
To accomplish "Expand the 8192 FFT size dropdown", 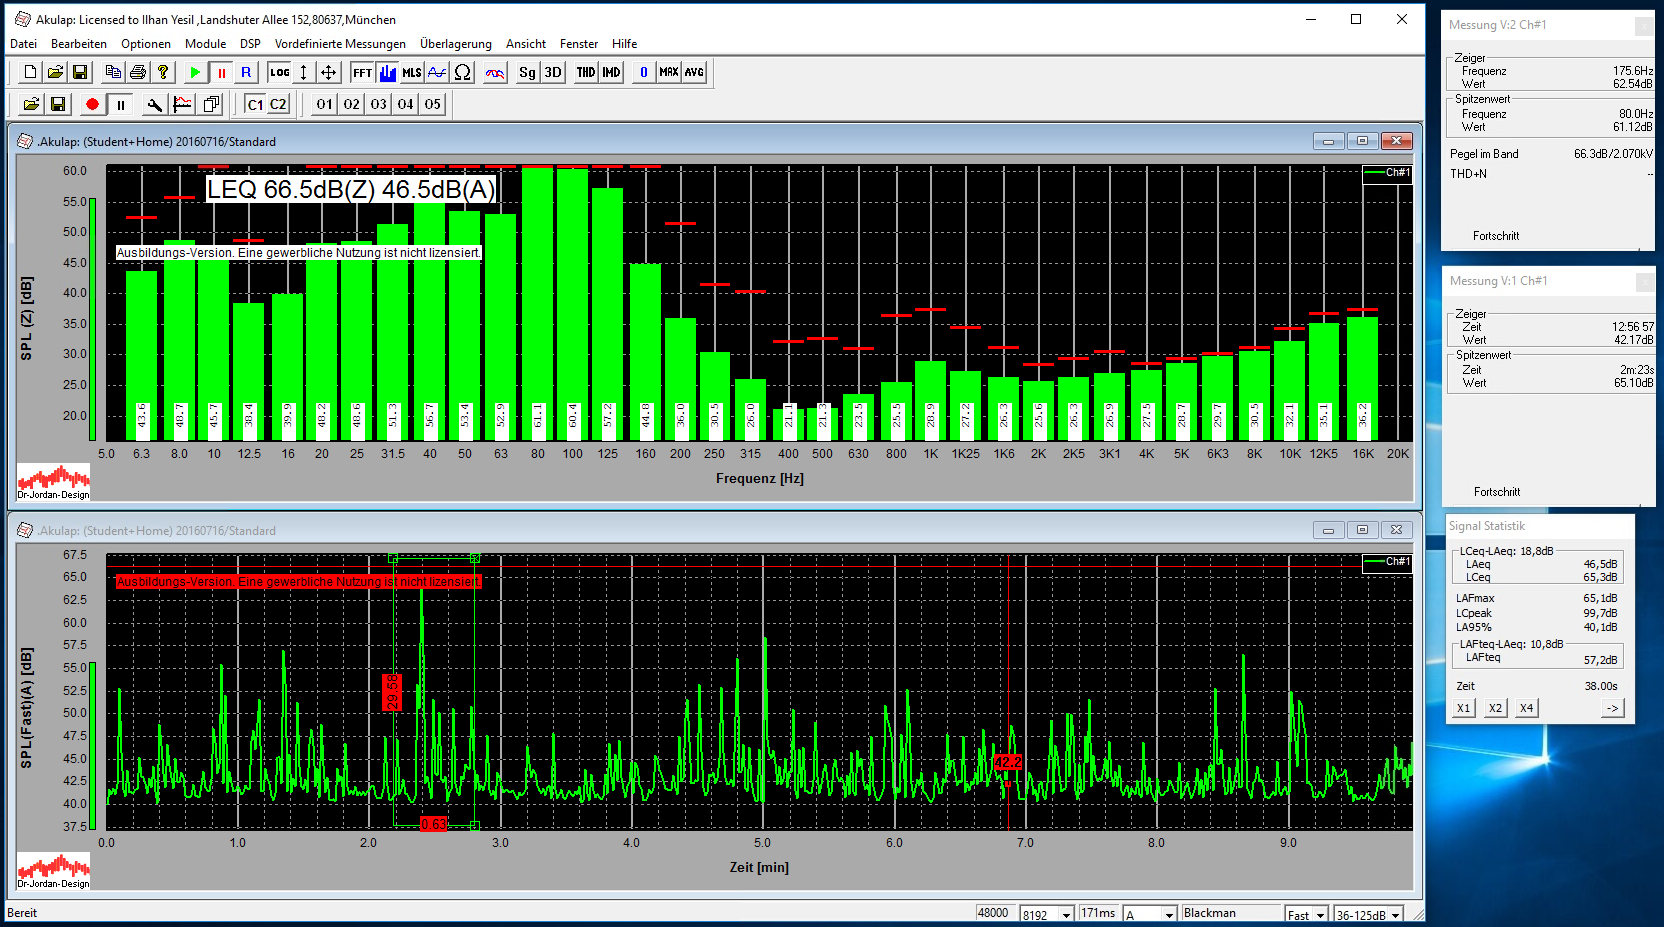I will [x=1066, y=914].
